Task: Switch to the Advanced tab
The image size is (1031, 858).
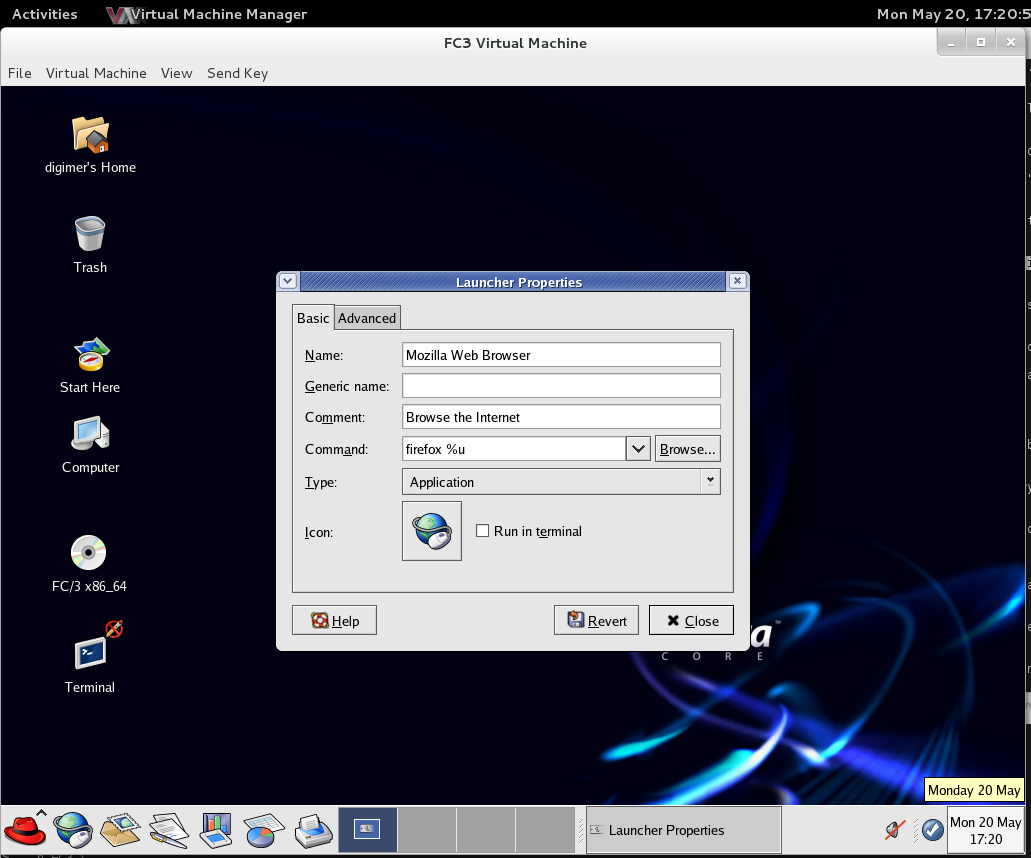Action: point(367,318)
